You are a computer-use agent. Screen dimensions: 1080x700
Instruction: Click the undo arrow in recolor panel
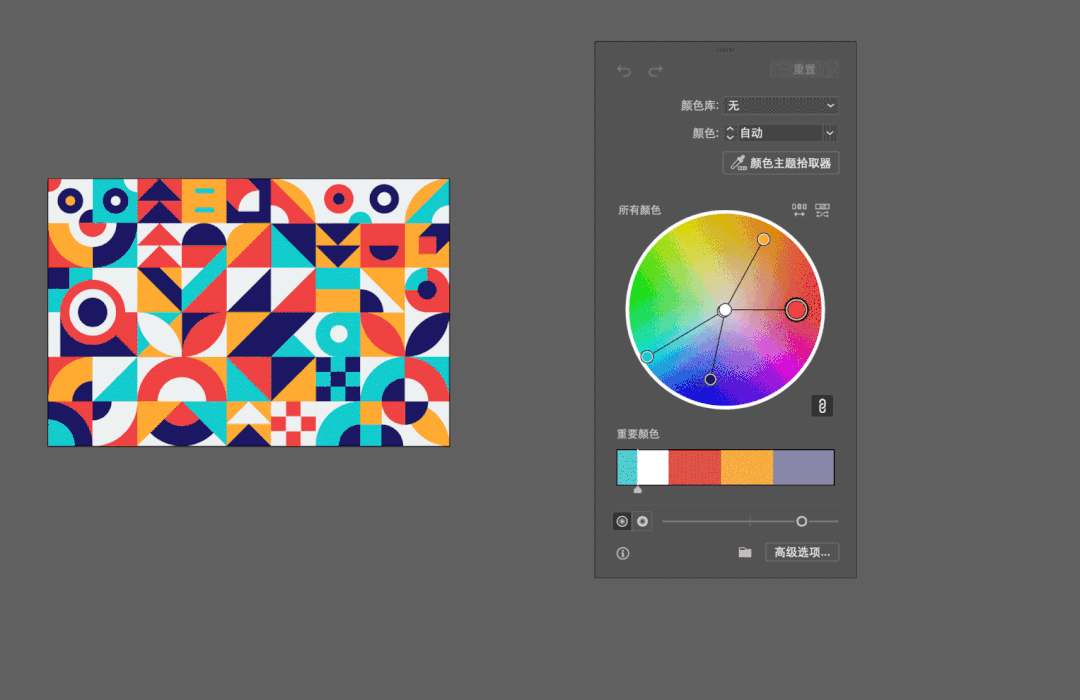point(624,71)
